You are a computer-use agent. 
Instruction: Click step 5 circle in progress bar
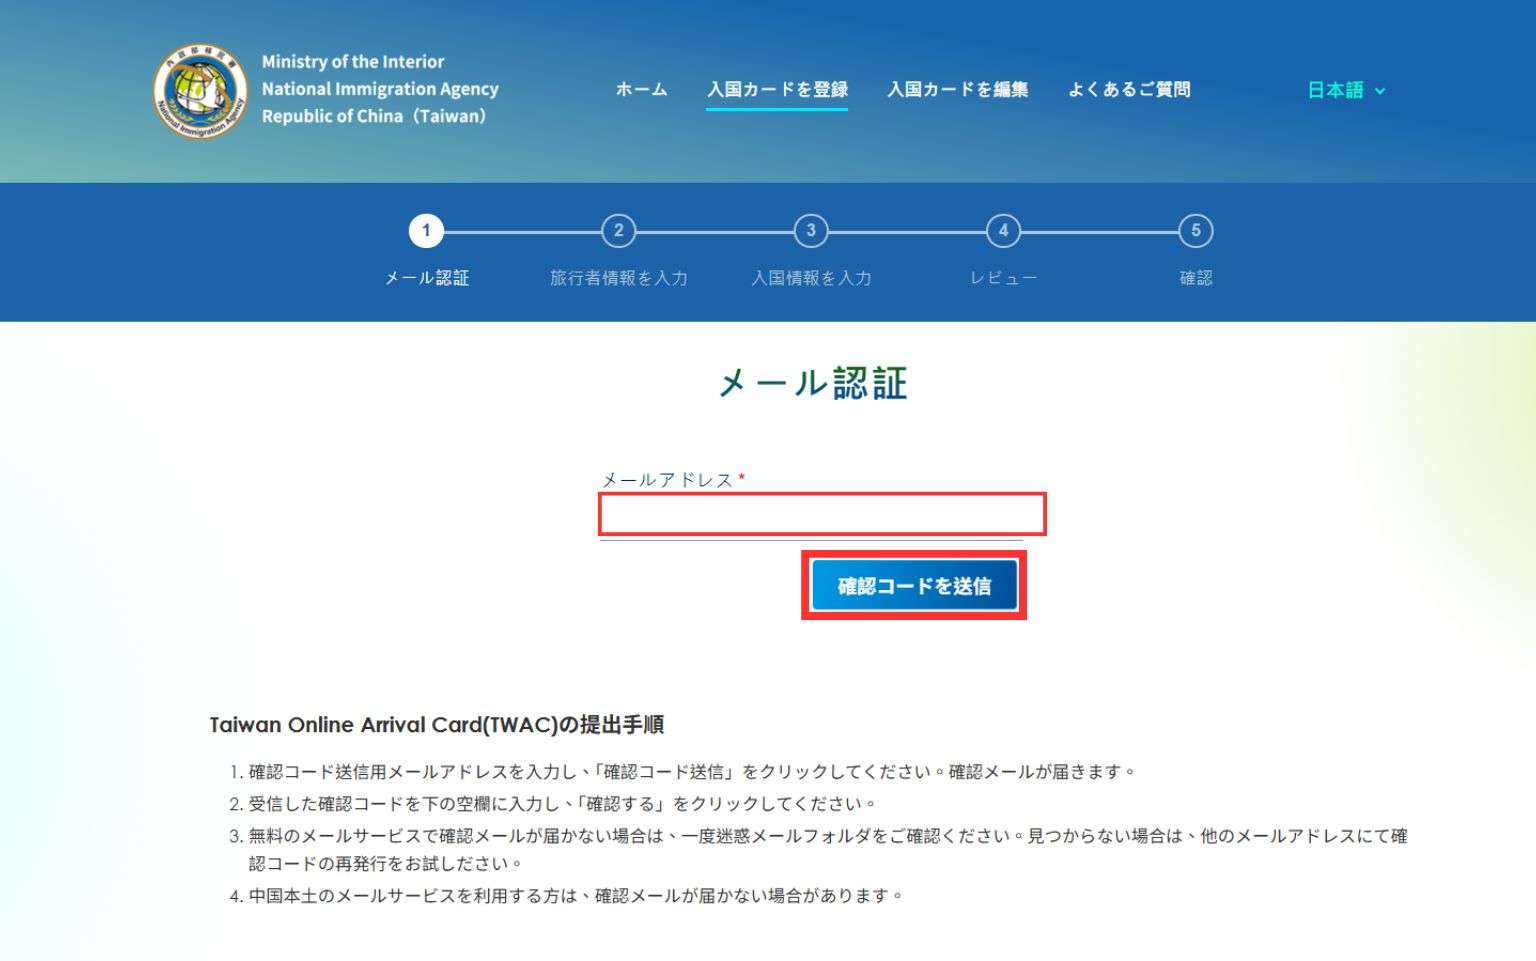(1195, 231)
